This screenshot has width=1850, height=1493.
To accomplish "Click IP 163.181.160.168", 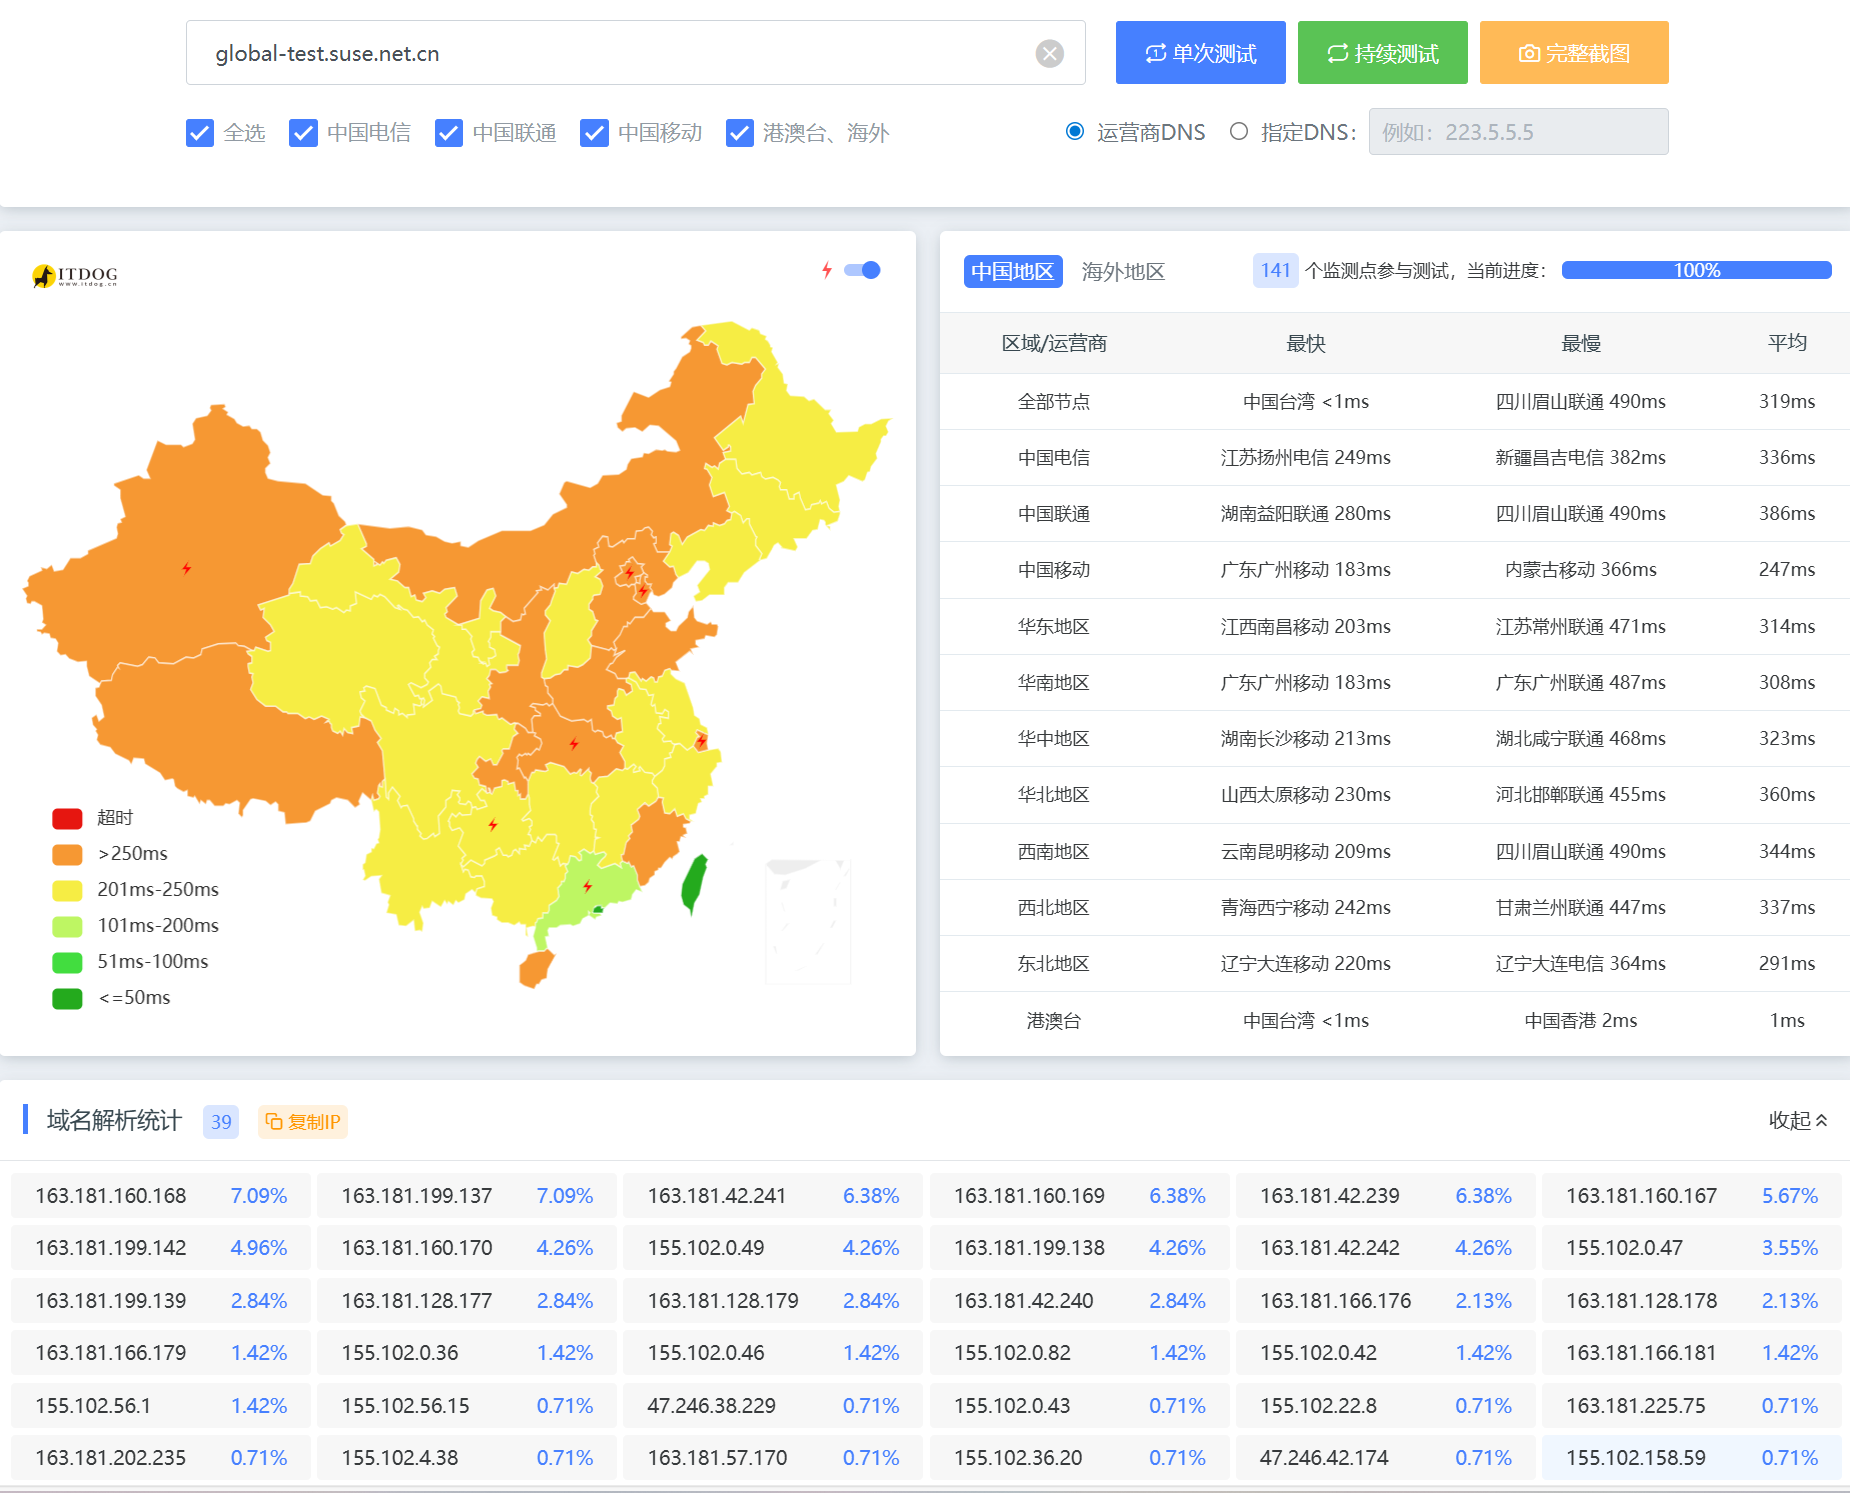I will tap(111, 1196).
